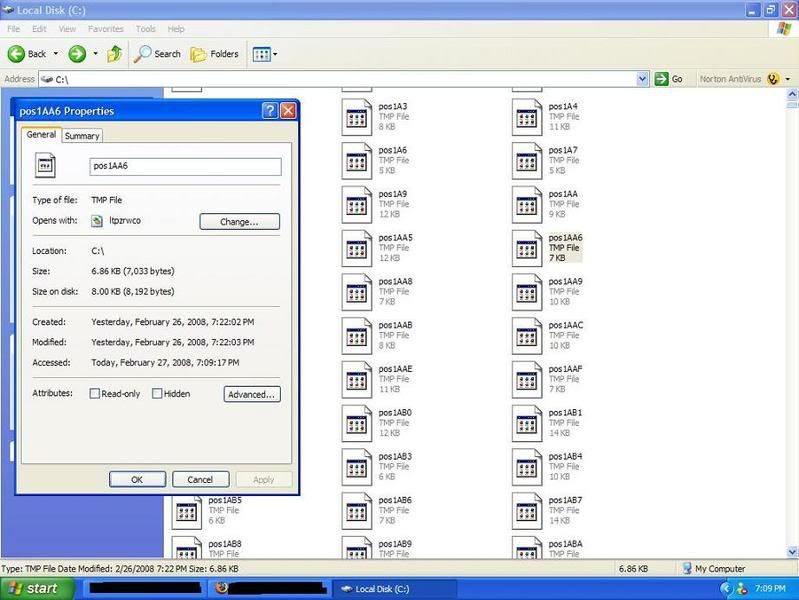Click the green Back arrow icon
This screenshot has height=600, width=799.
pos(17,54)
